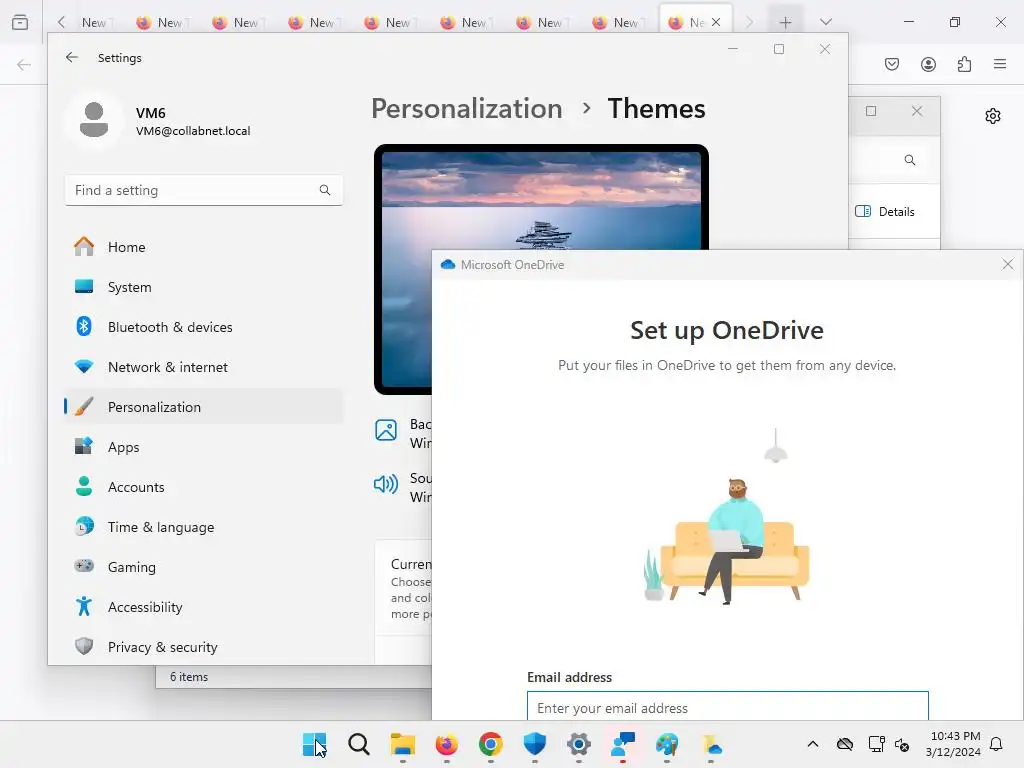Click the Find a setting search box
Viewport: 1024px width, 768px height.
coord(203,190)
